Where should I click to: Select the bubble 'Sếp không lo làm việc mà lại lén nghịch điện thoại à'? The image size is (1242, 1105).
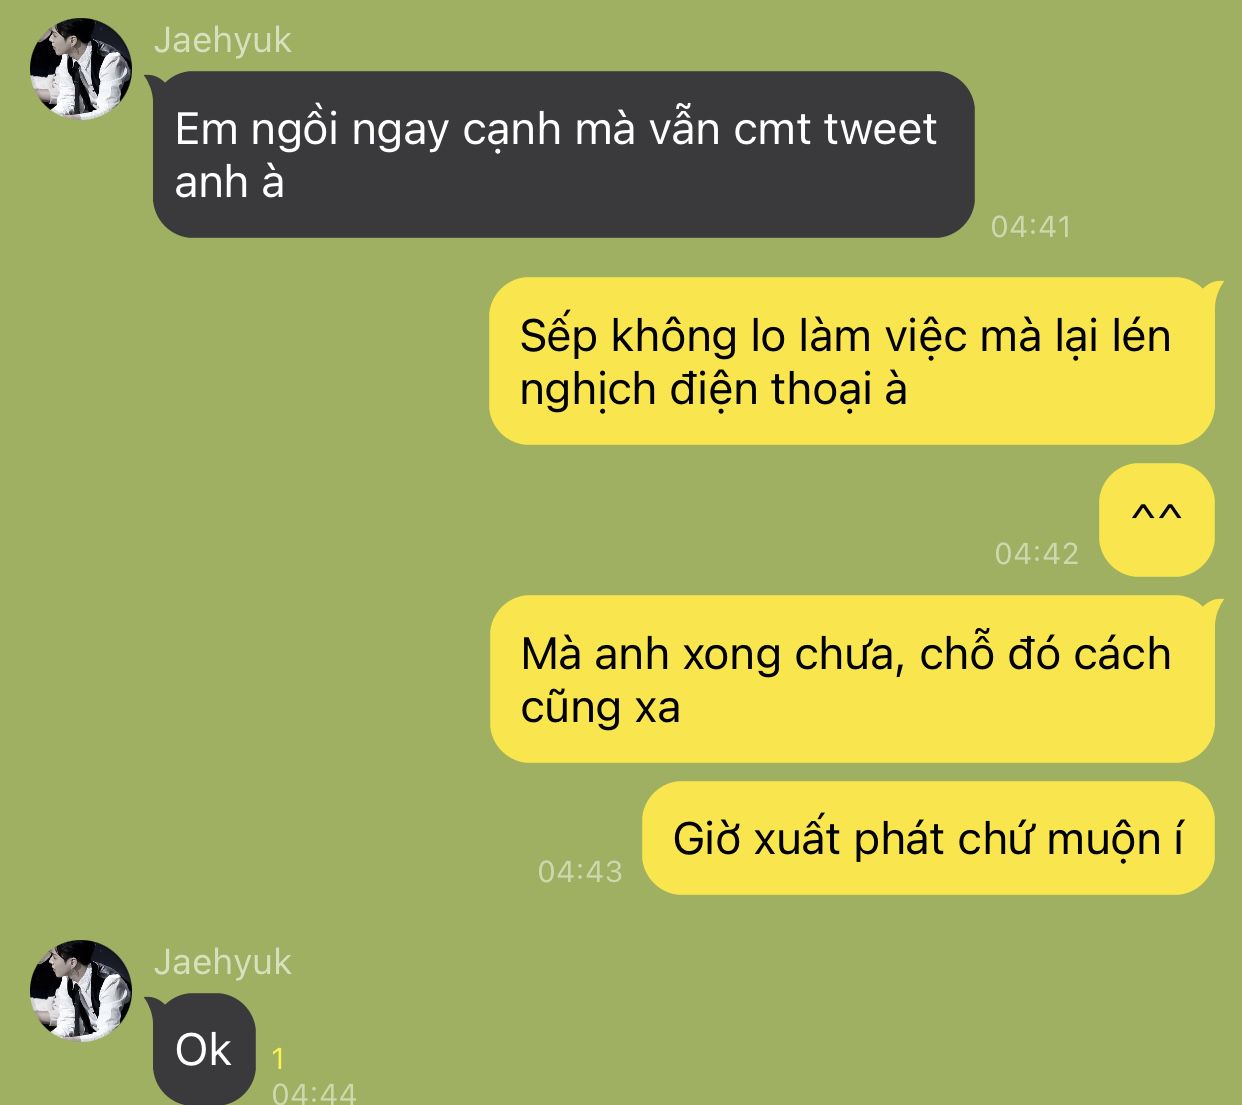pos(851,361)
